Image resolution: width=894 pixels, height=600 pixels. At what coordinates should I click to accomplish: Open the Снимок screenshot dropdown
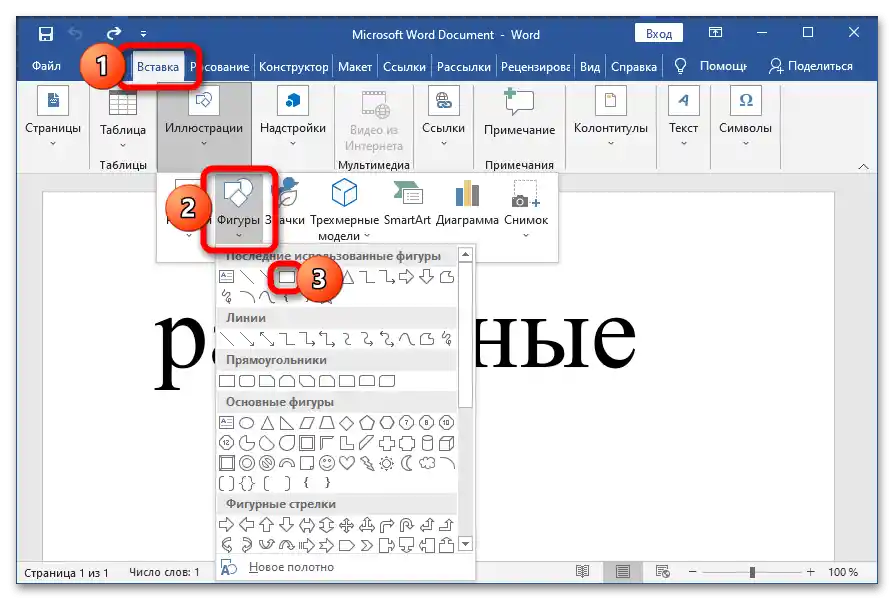pyautogui.click(x=526, y=209)
